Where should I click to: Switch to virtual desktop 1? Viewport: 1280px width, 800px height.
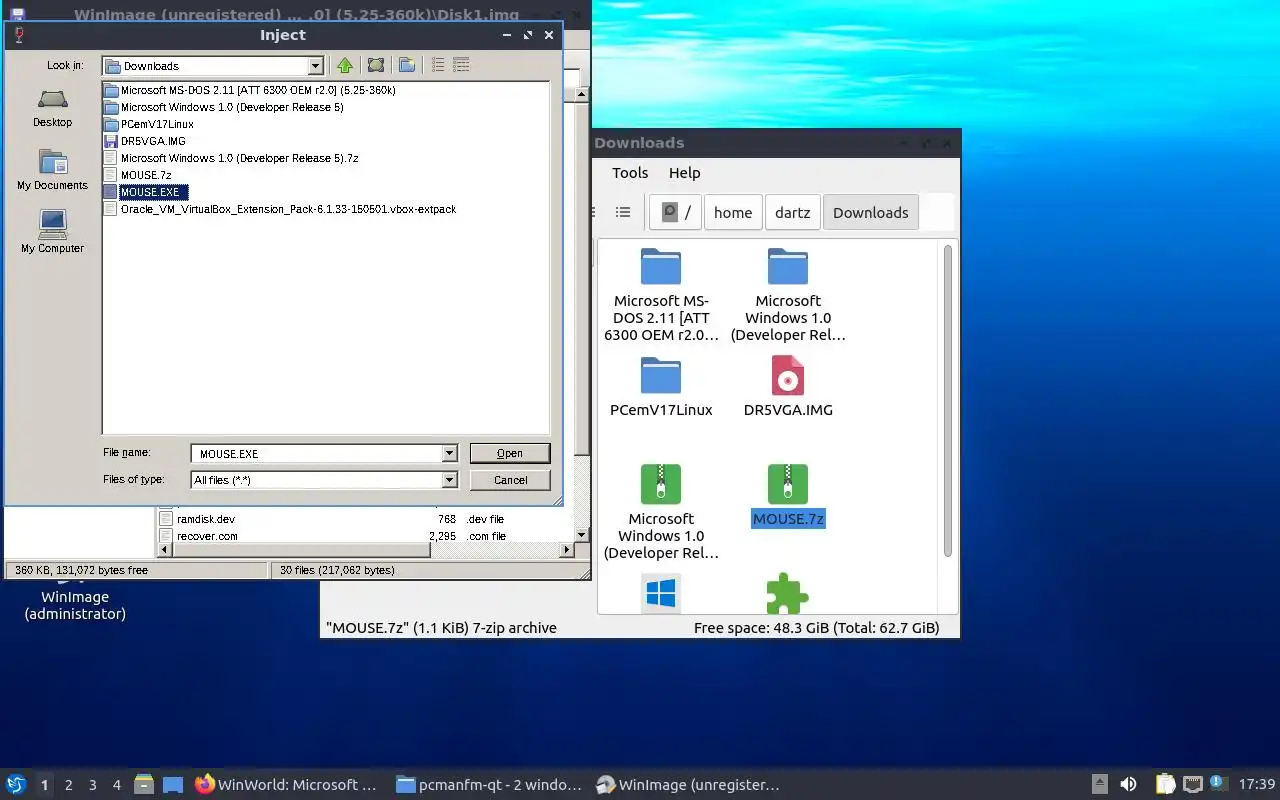[44, 785]
